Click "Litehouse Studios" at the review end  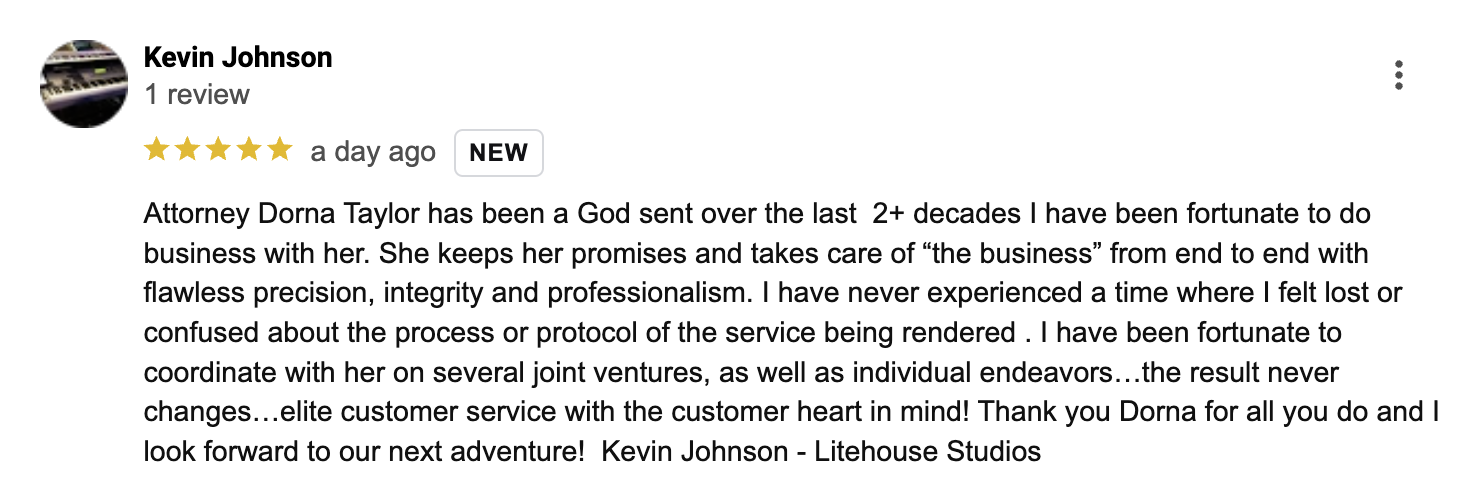click(928, 452)
